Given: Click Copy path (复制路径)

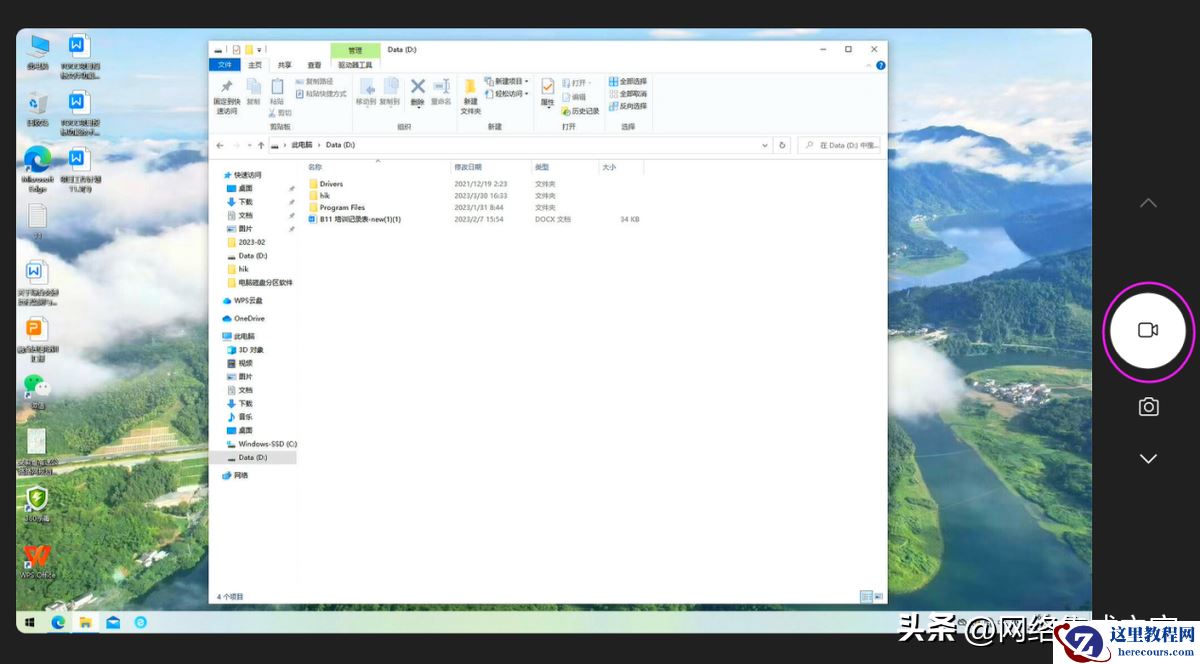Looking at the screenshot, I should click(314, 82).
